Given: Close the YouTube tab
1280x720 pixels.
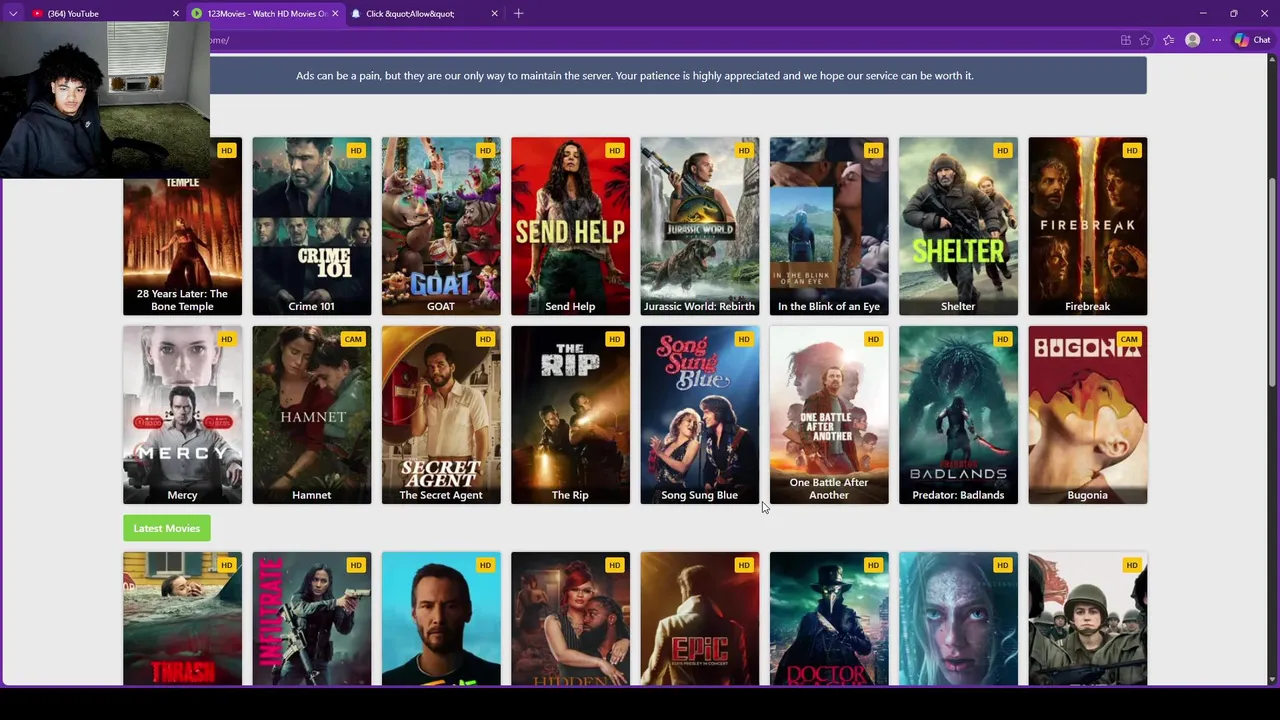Looking at the screenshot, I should 176,13.
